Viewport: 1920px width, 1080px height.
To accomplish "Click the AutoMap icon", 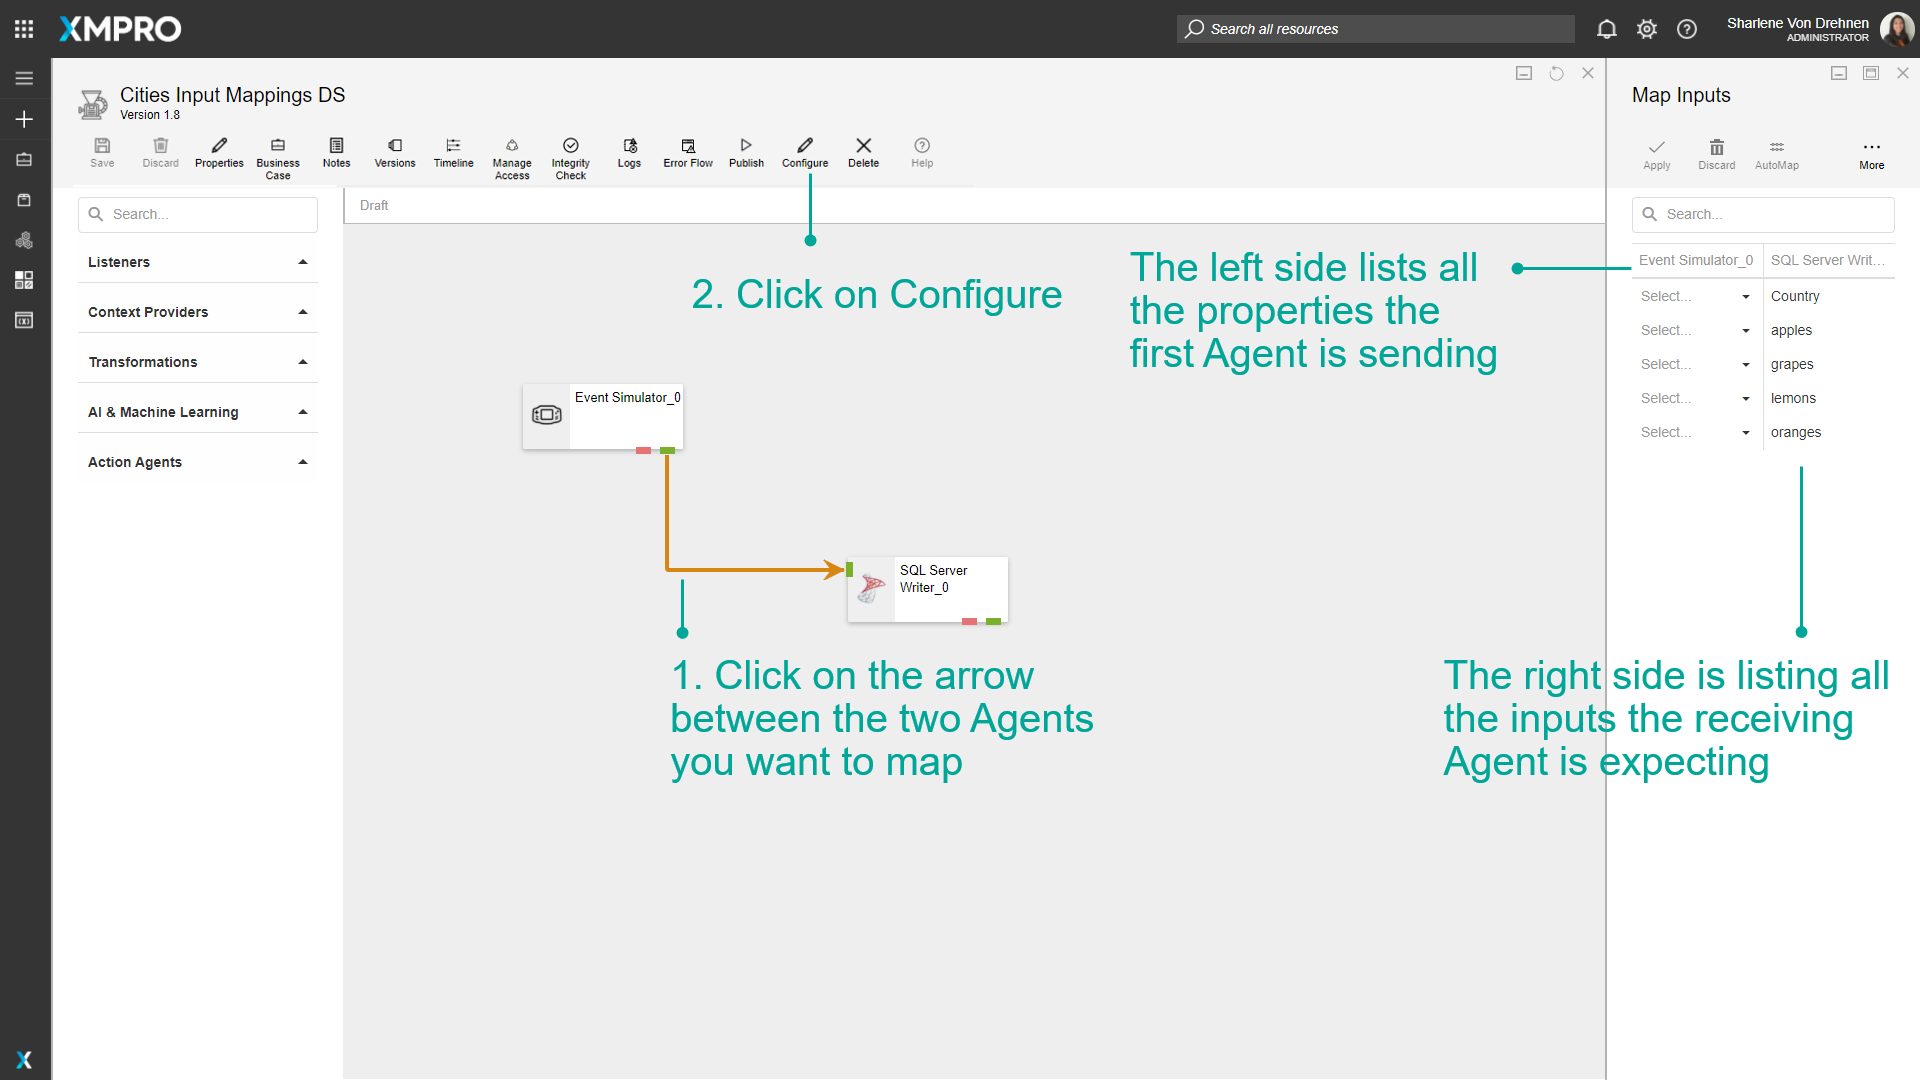I will (1776, 153).
